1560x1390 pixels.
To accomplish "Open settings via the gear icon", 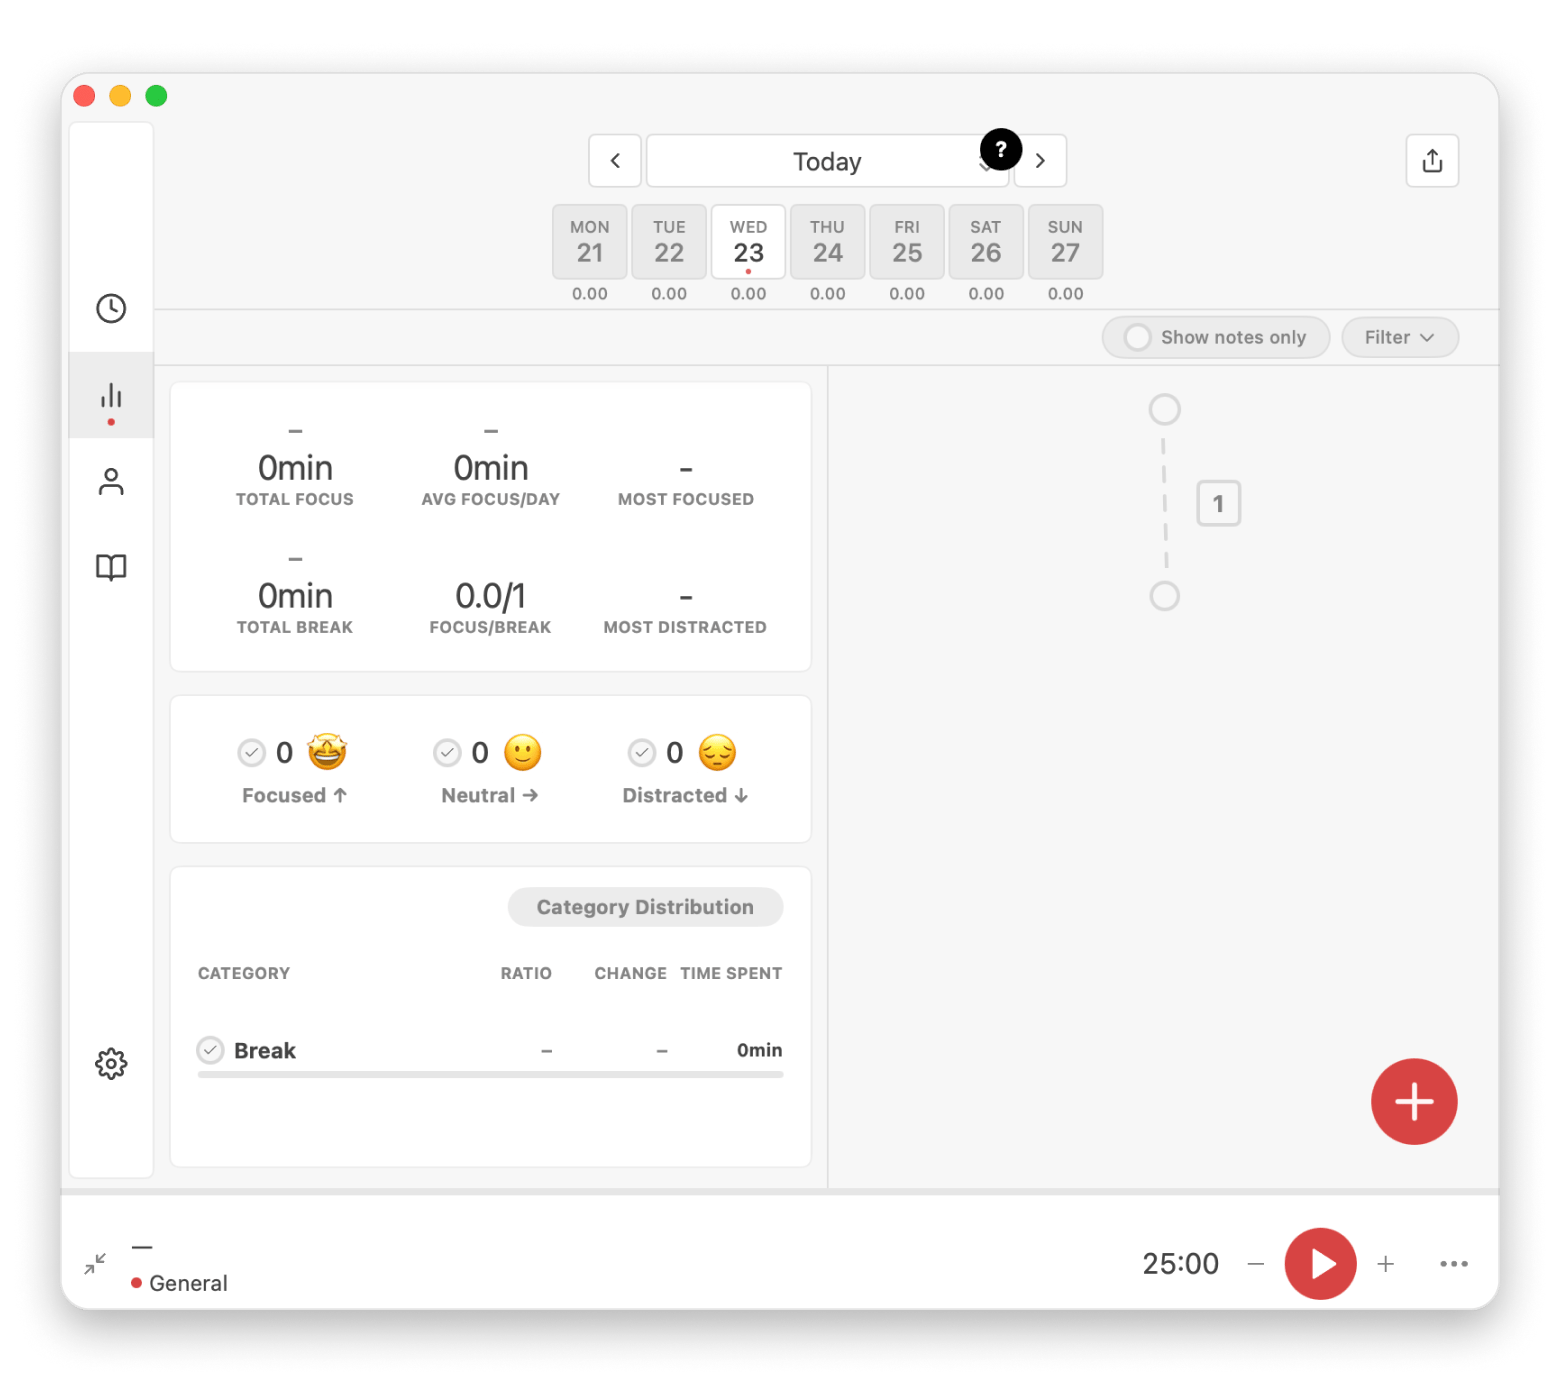I will [111, 1063].
